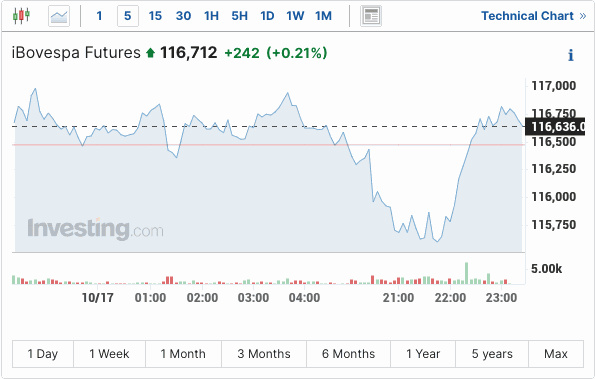Viewport: 595px width, 379px height.
Task: Select the 1 minute interval
Action: (x=99, y=16)
